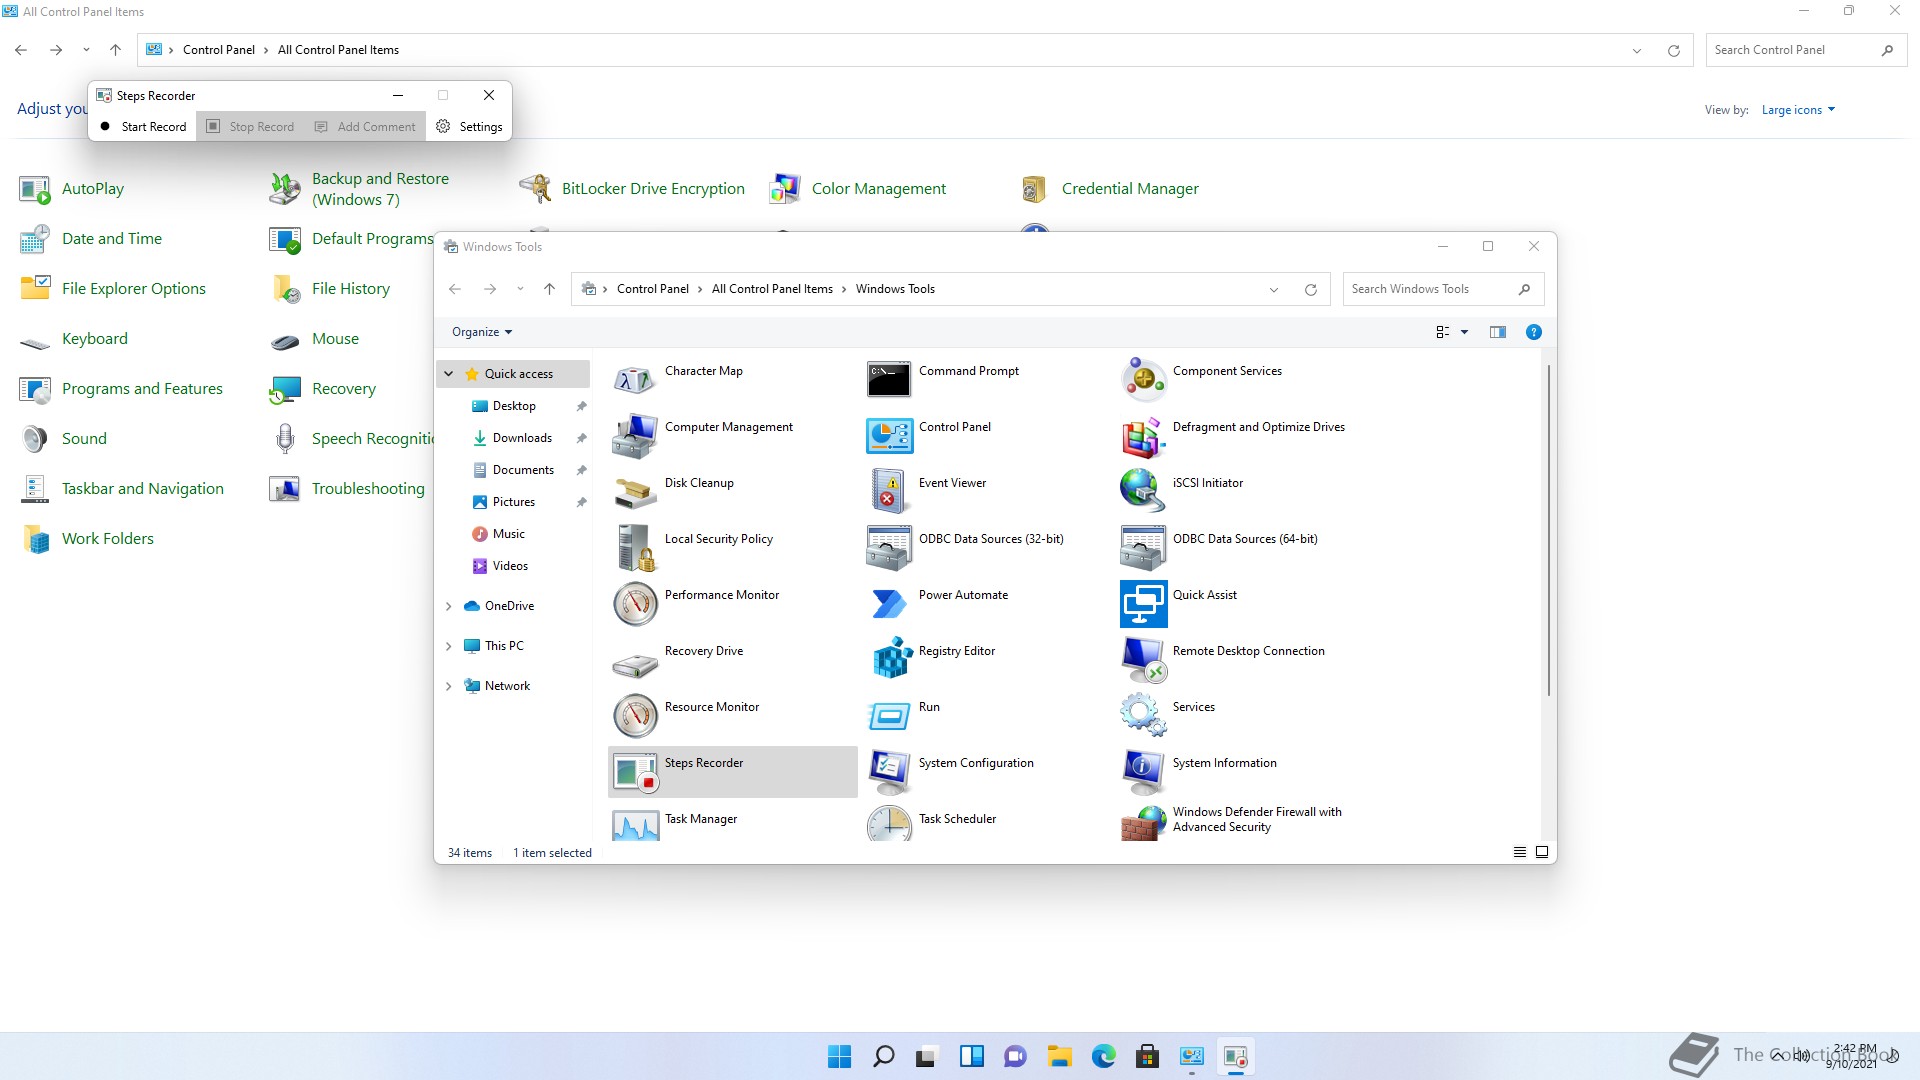Open Resource Monitor icon
The image size is (1920, 1080).
[x=635, y=715]
